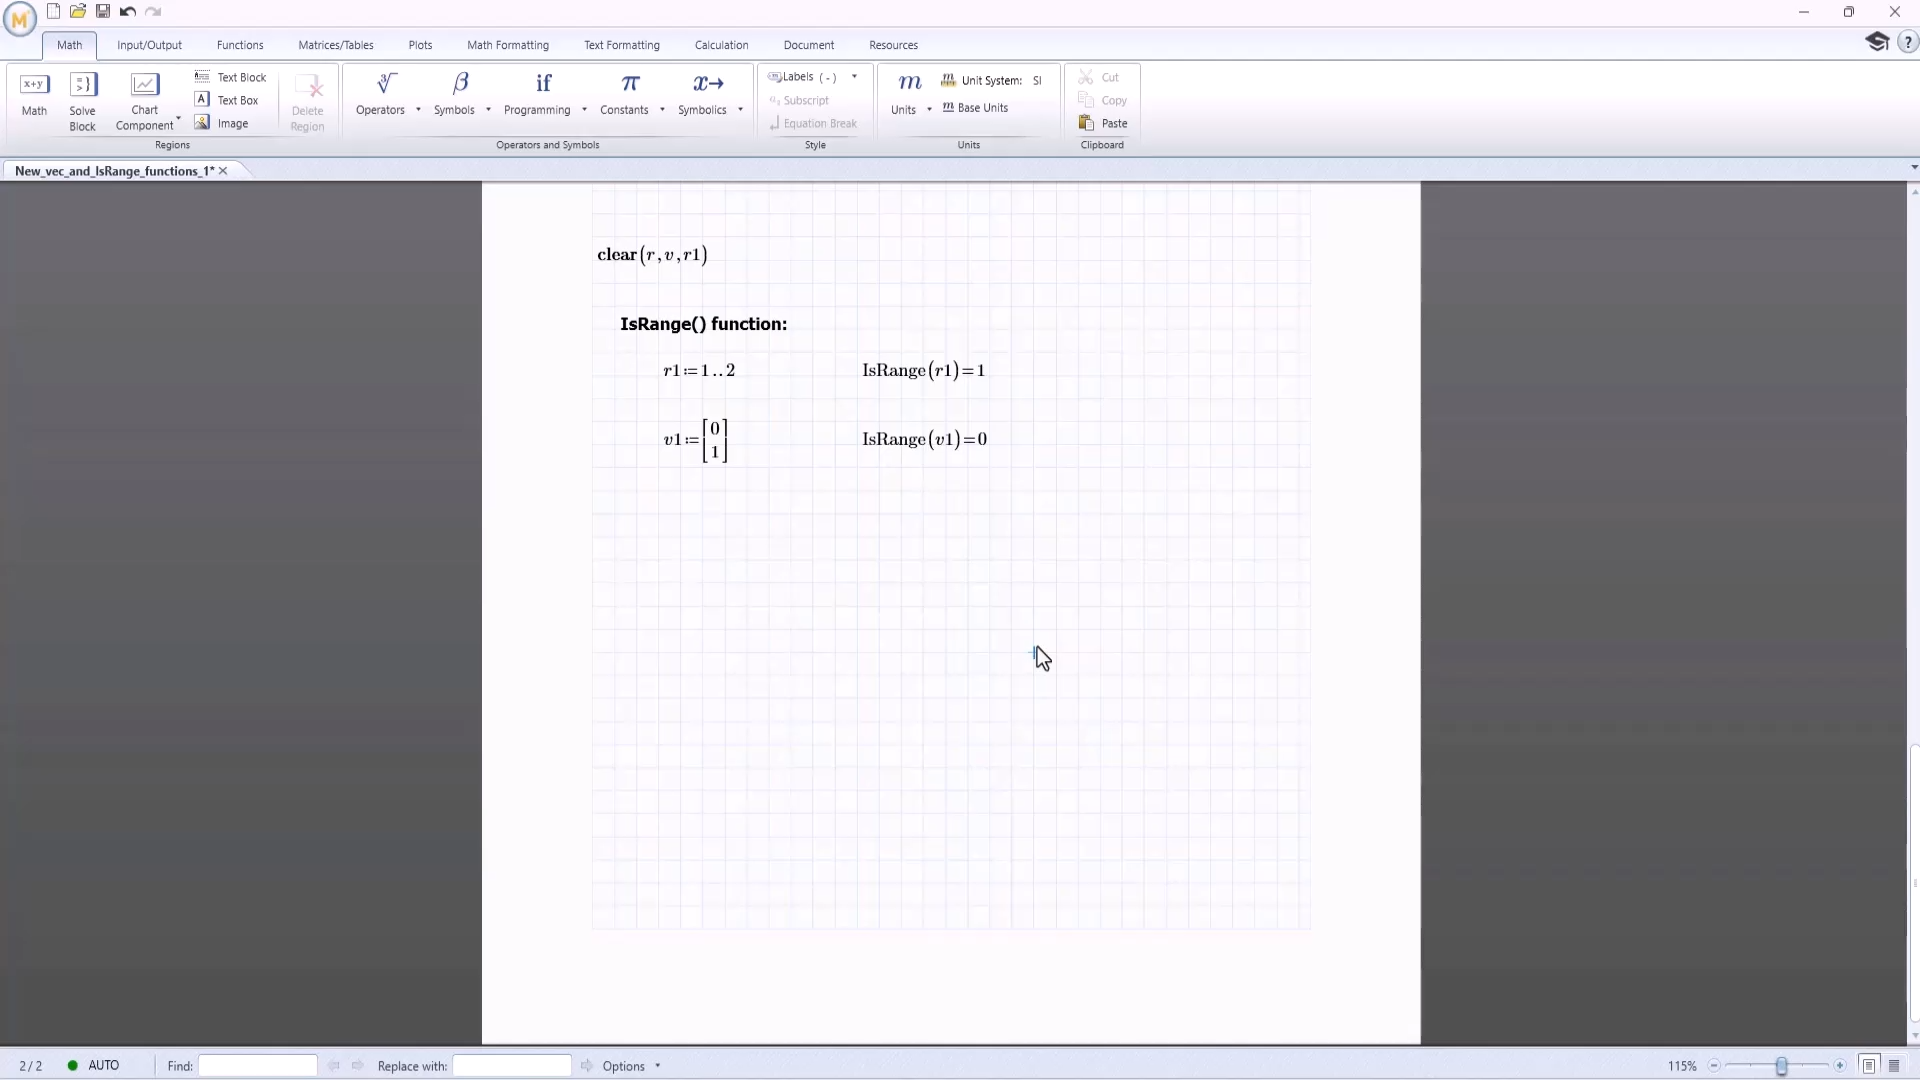This screenshot has width=1920, height=1080.
Task: Click the Paste icon in Clipboard
Action: 1087,123
